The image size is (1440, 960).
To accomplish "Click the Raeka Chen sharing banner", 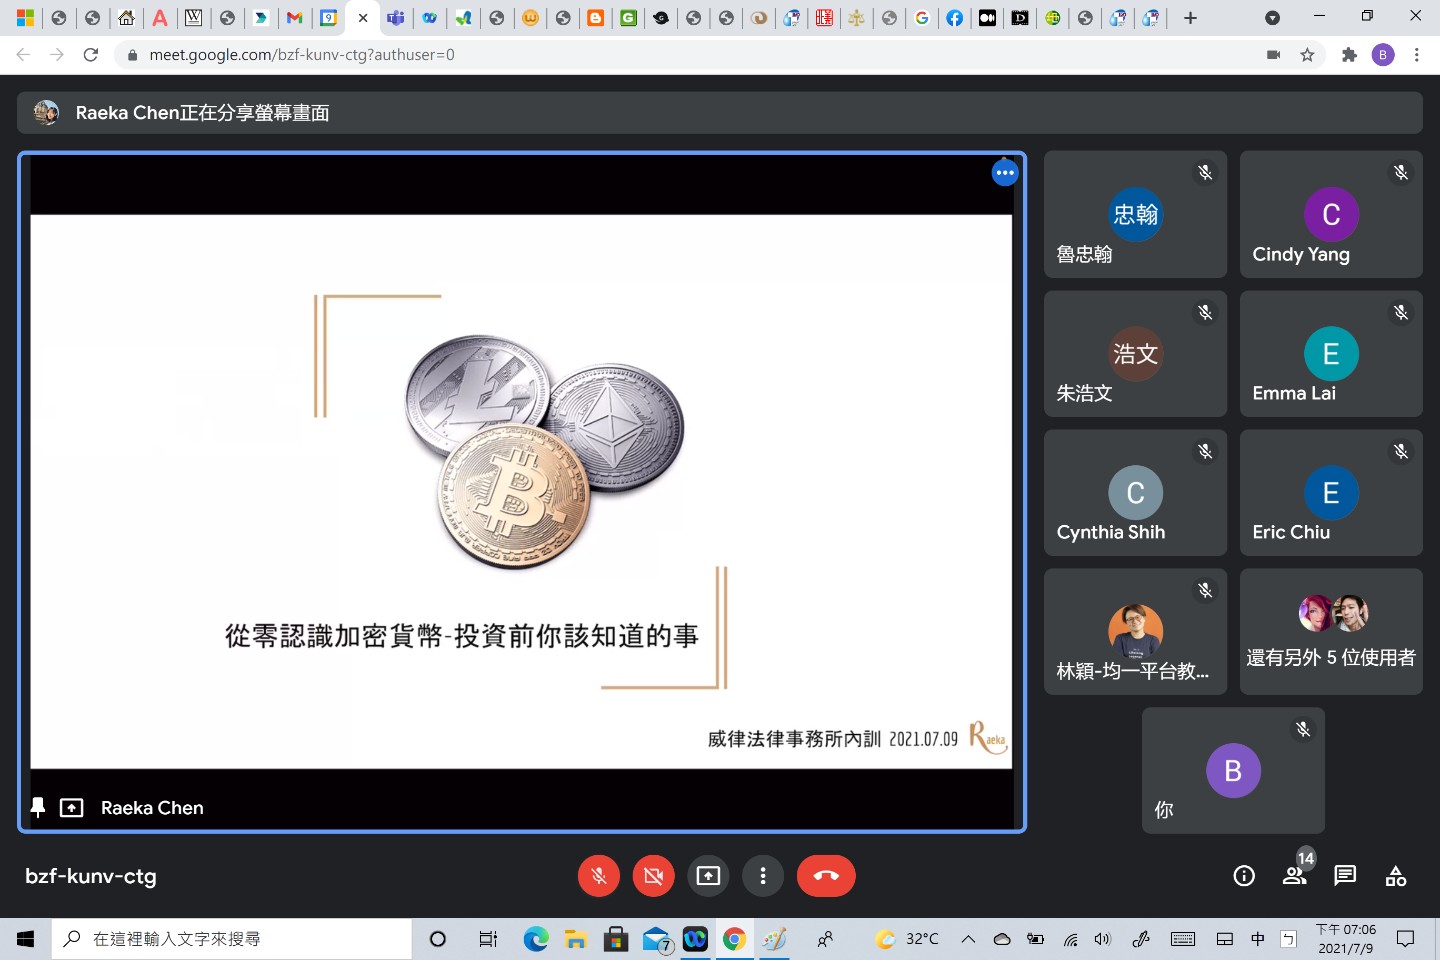I will click(x=720, y=113).
